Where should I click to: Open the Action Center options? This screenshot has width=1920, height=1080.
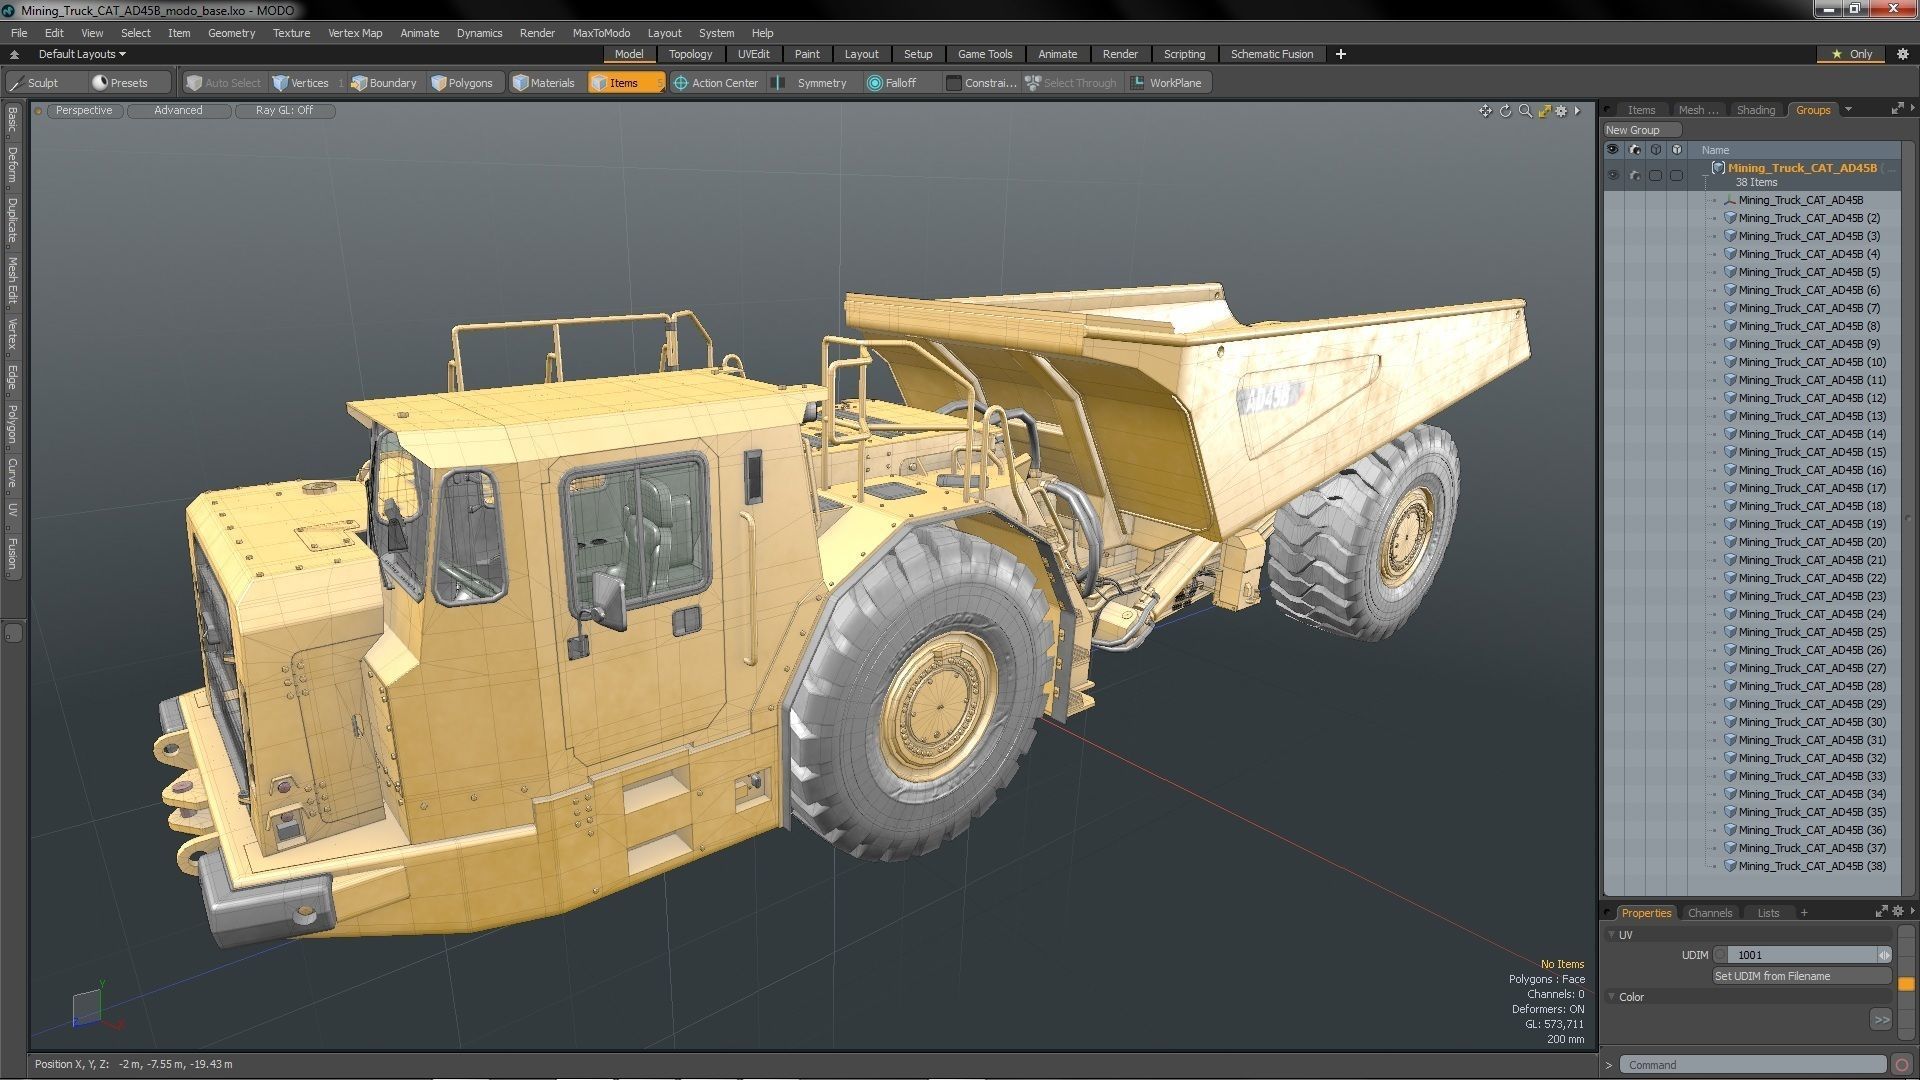click(716, 83)
